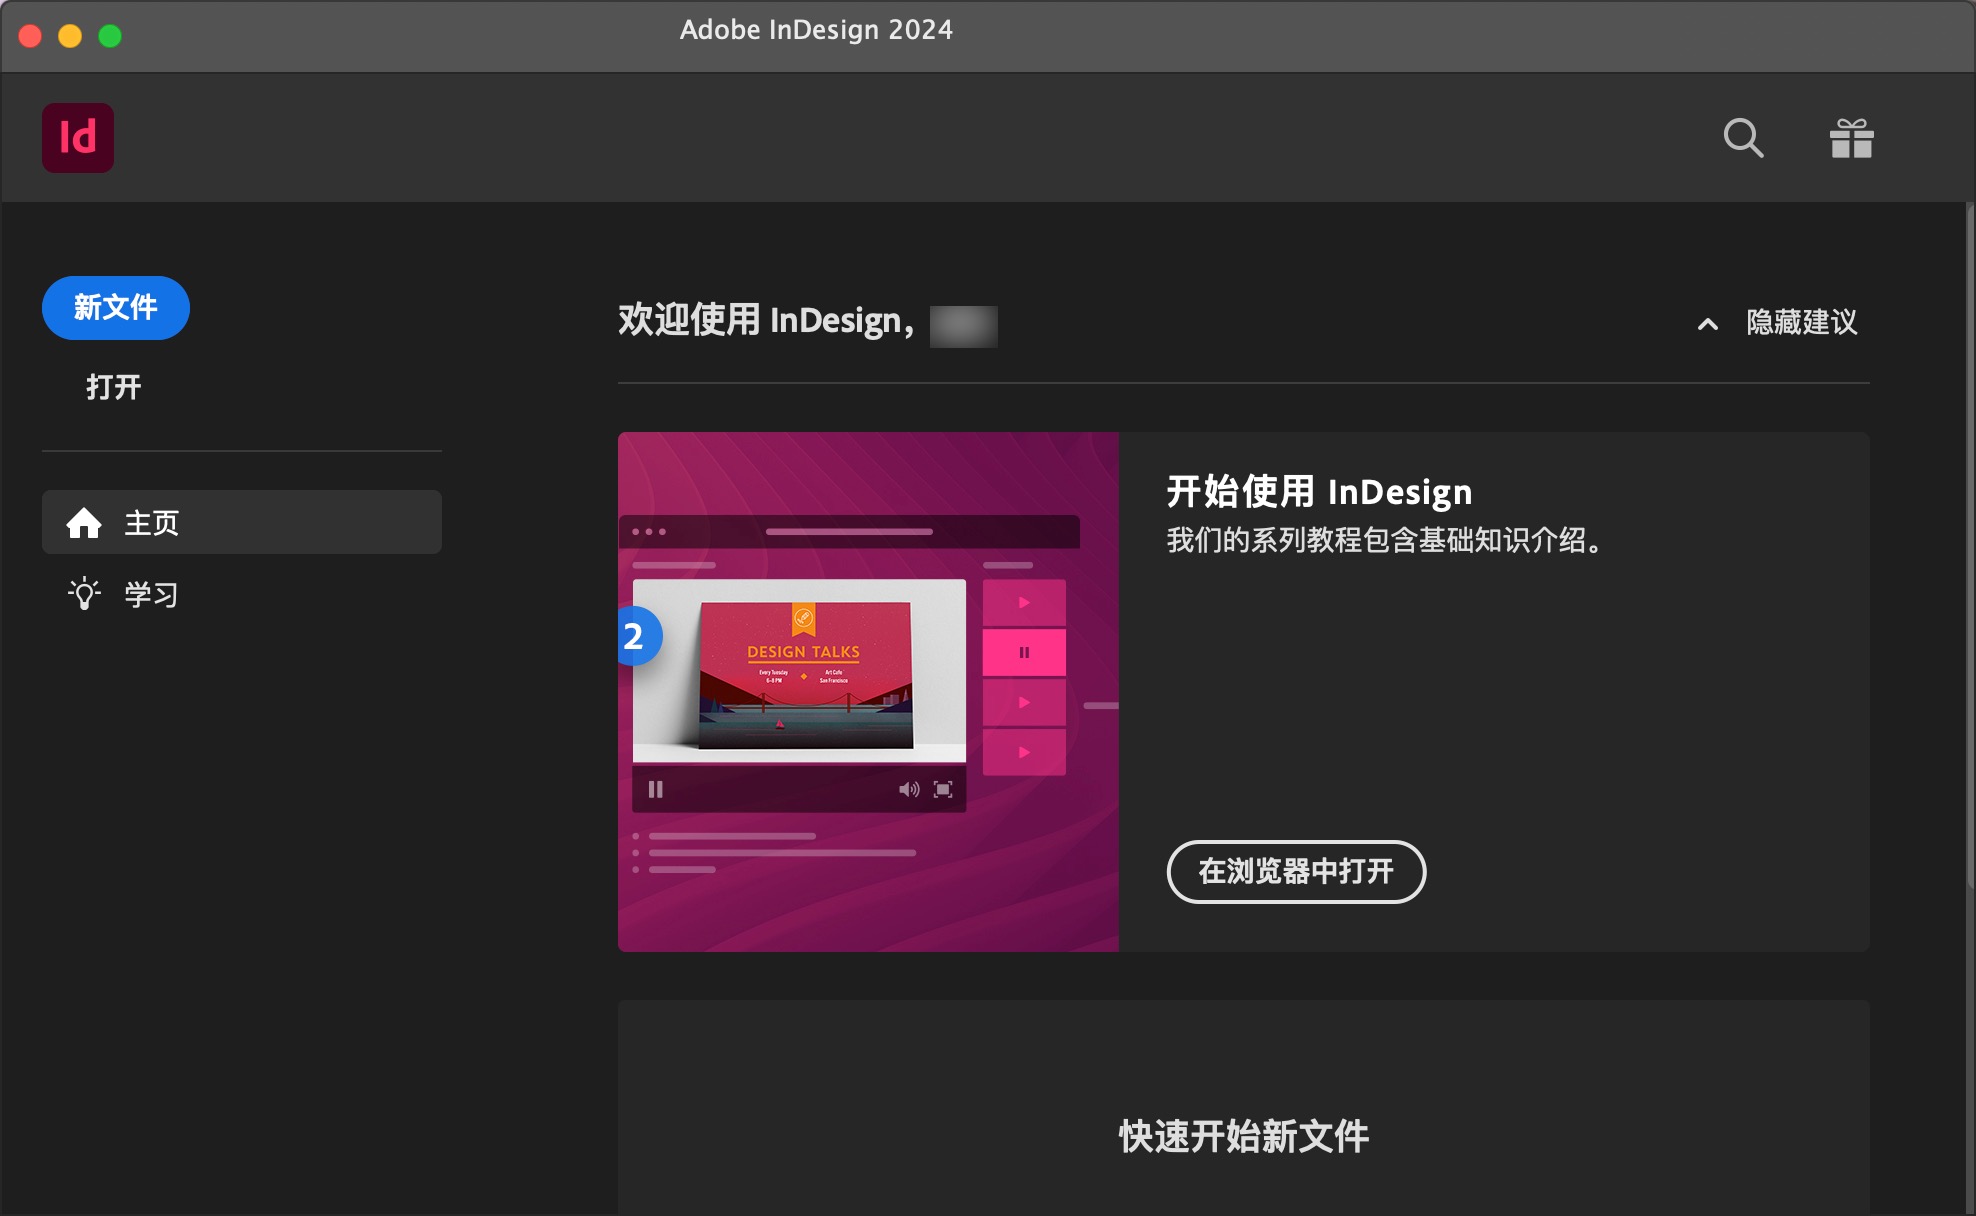Click the 在浏览器中打开 button

click(x=1296, y=871)
